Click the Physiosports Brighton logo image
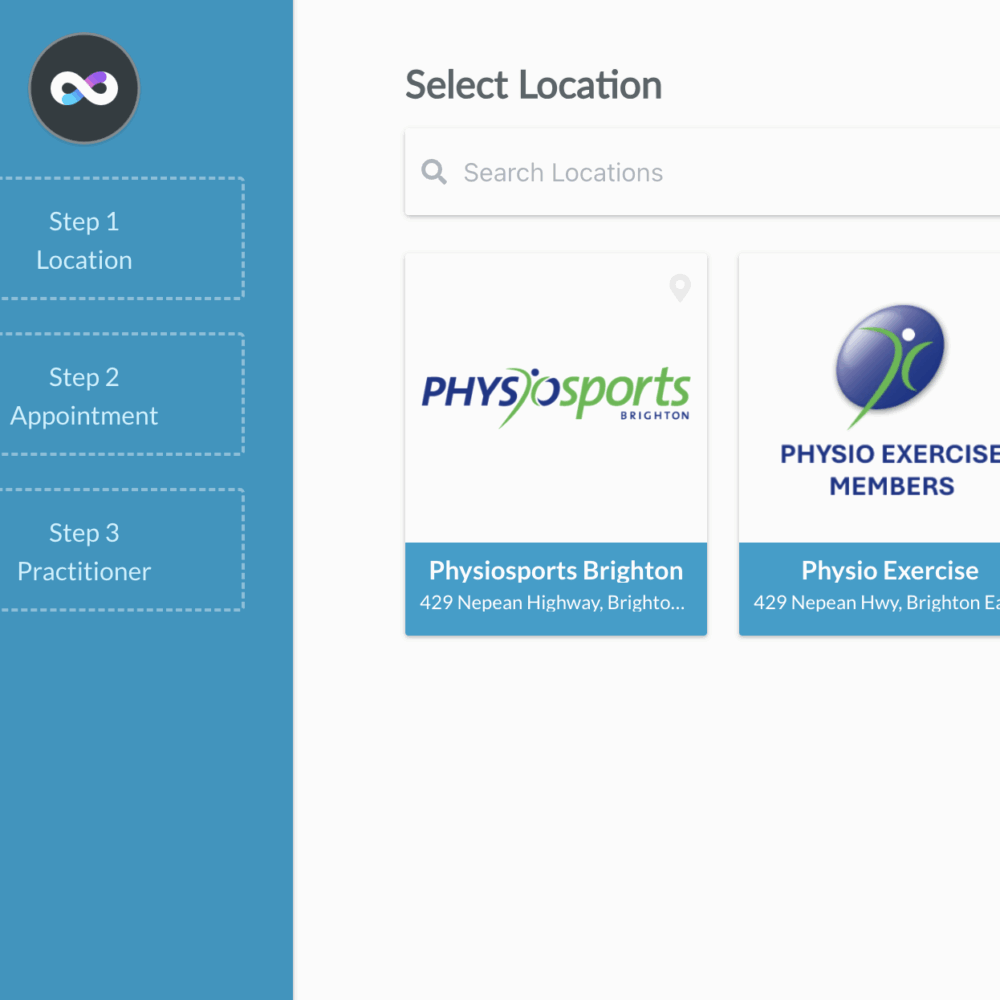 pyautogui.click(x=555, y=395)
